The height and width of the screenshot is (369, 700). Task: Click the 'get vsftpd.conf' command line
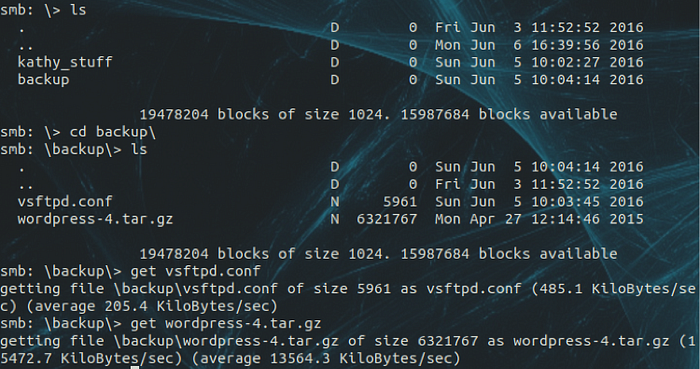130,271
